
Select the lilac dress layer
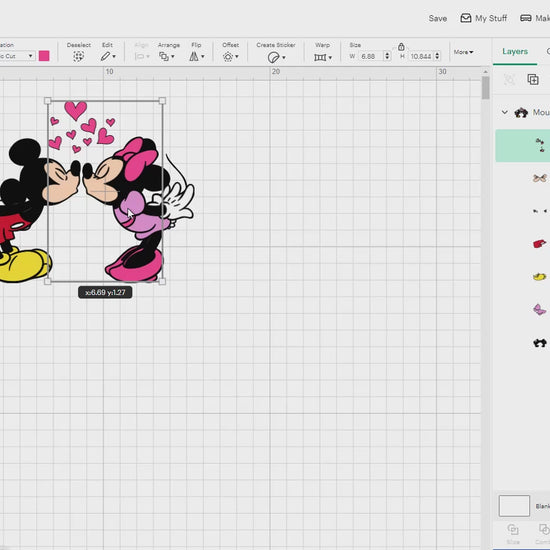(539, 309)
